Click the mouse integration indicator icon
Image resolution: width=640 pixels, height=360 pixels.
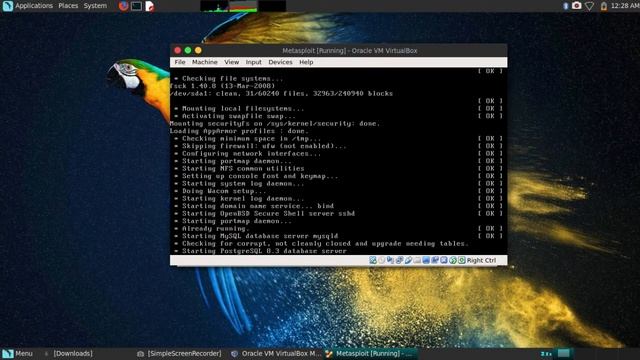coord(453,260)
